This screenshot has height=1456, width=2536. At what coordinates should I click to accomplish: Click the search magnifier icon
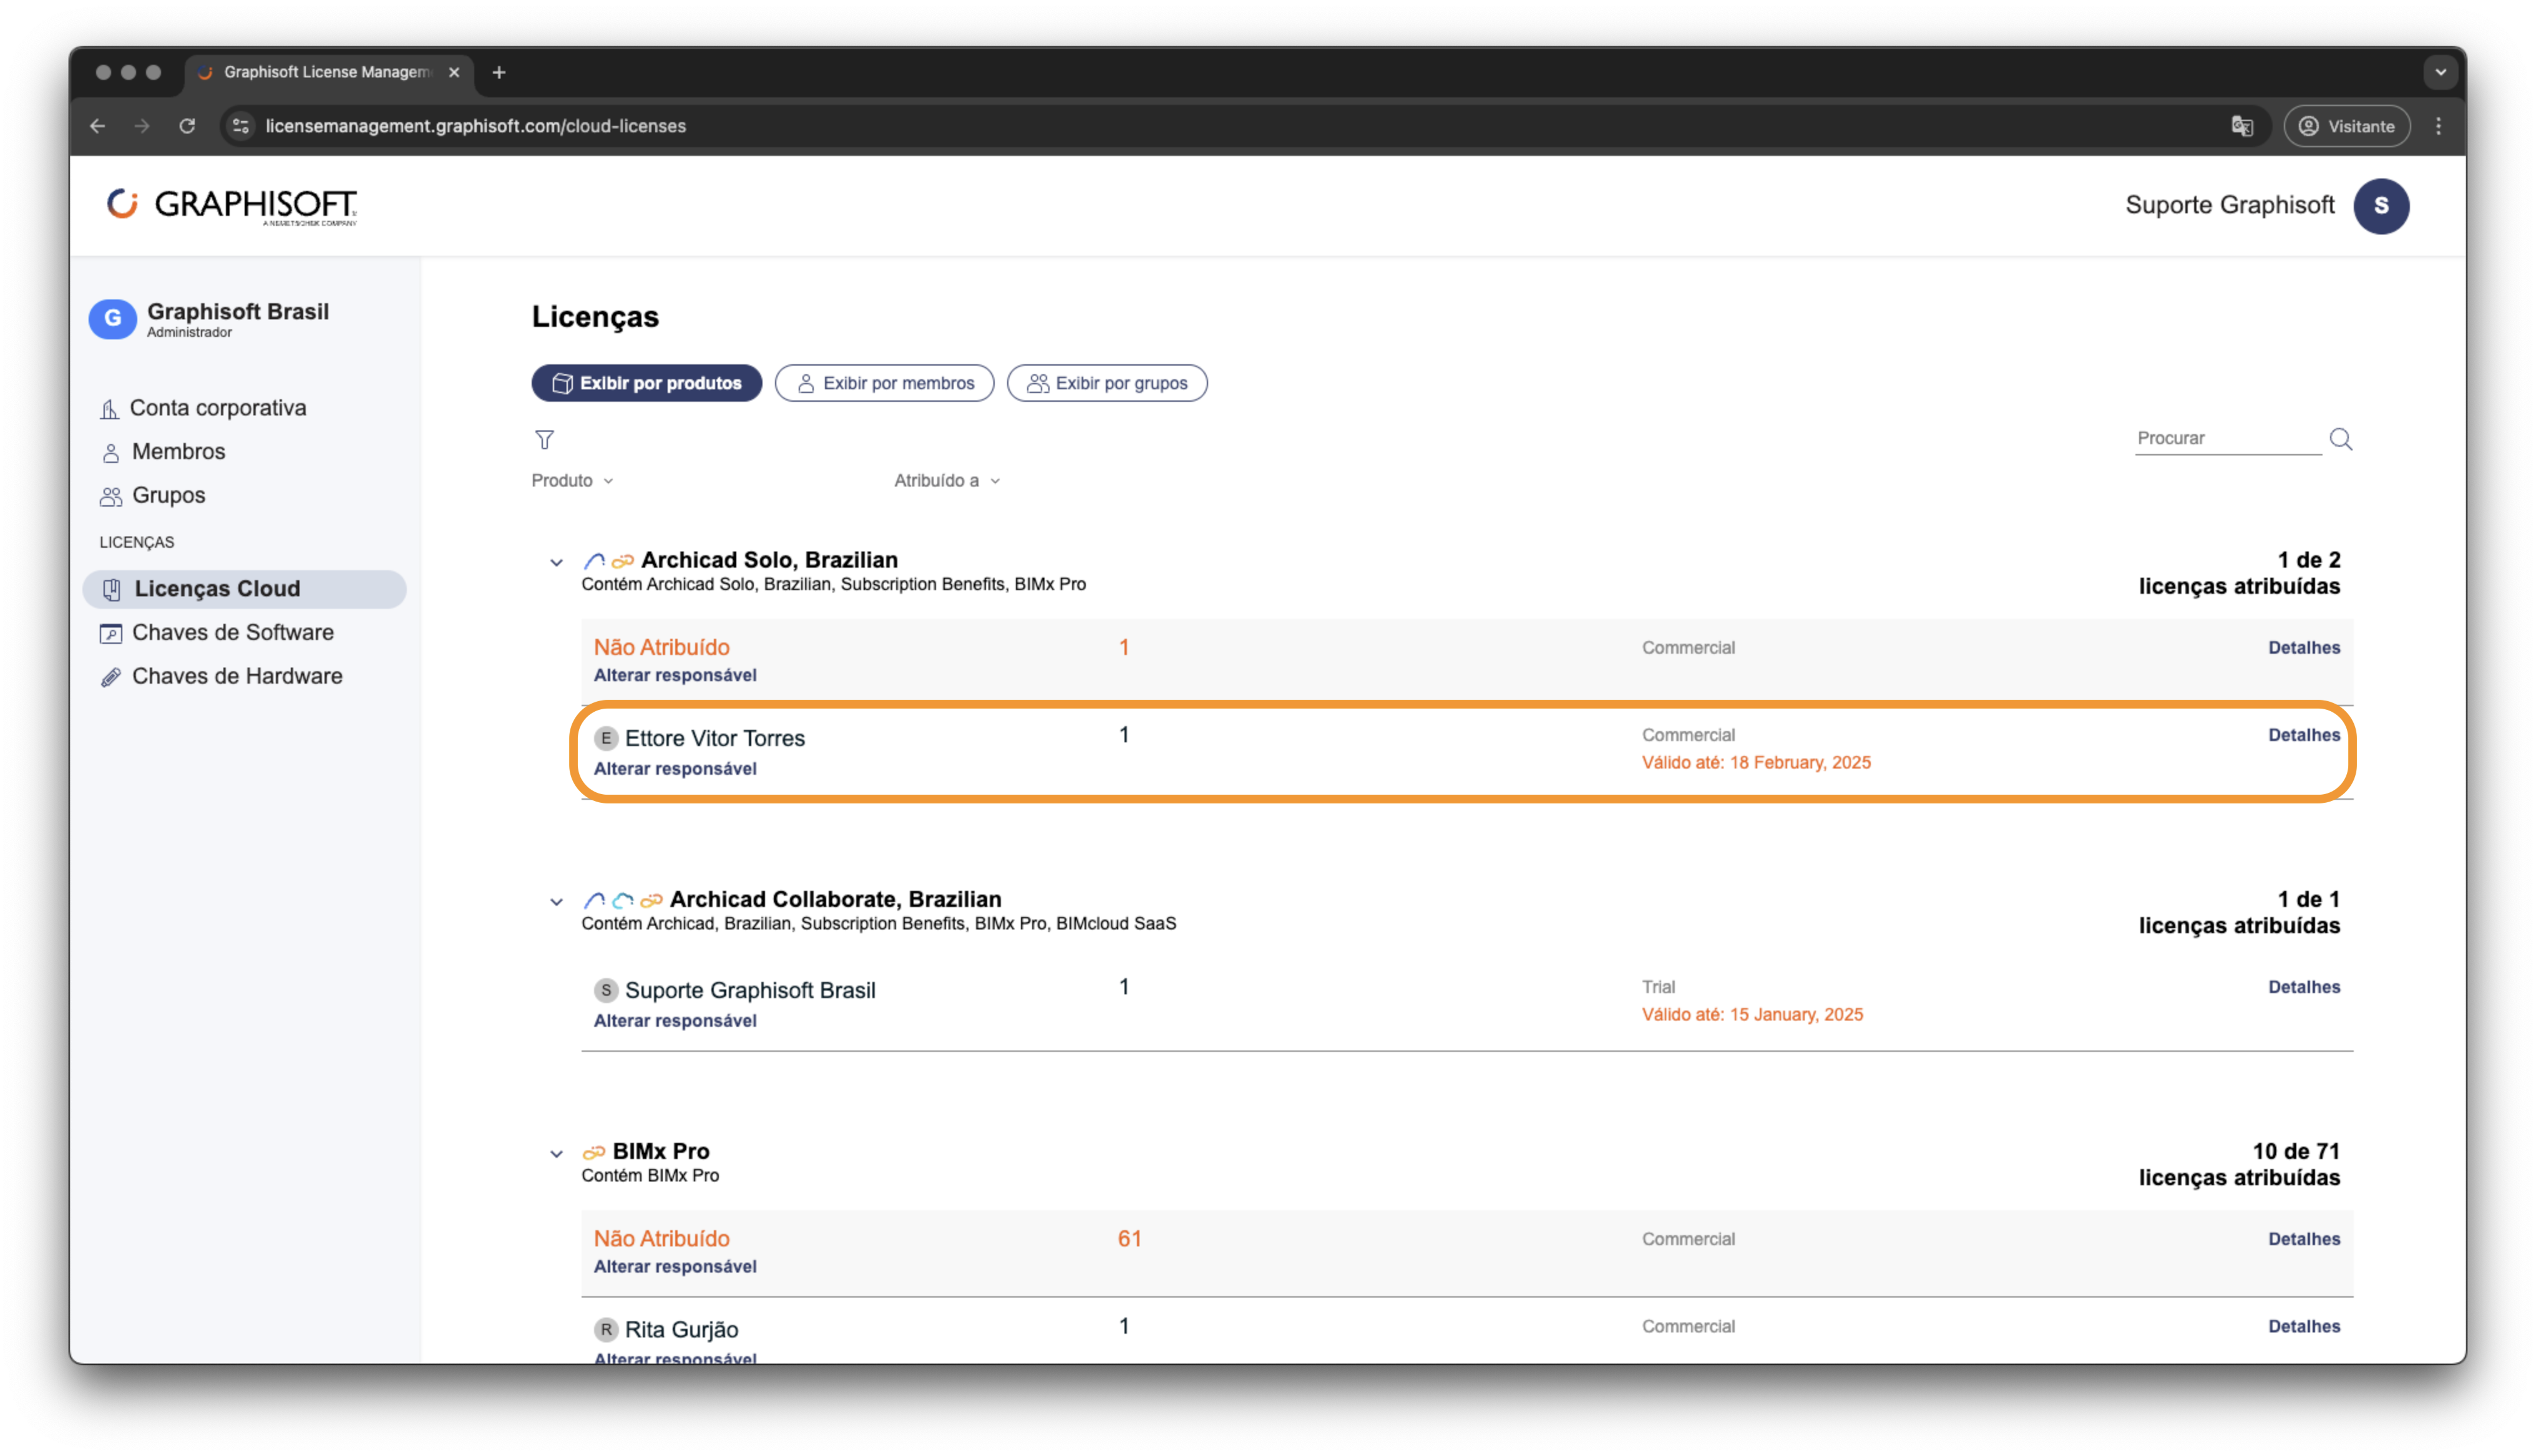2340,439
